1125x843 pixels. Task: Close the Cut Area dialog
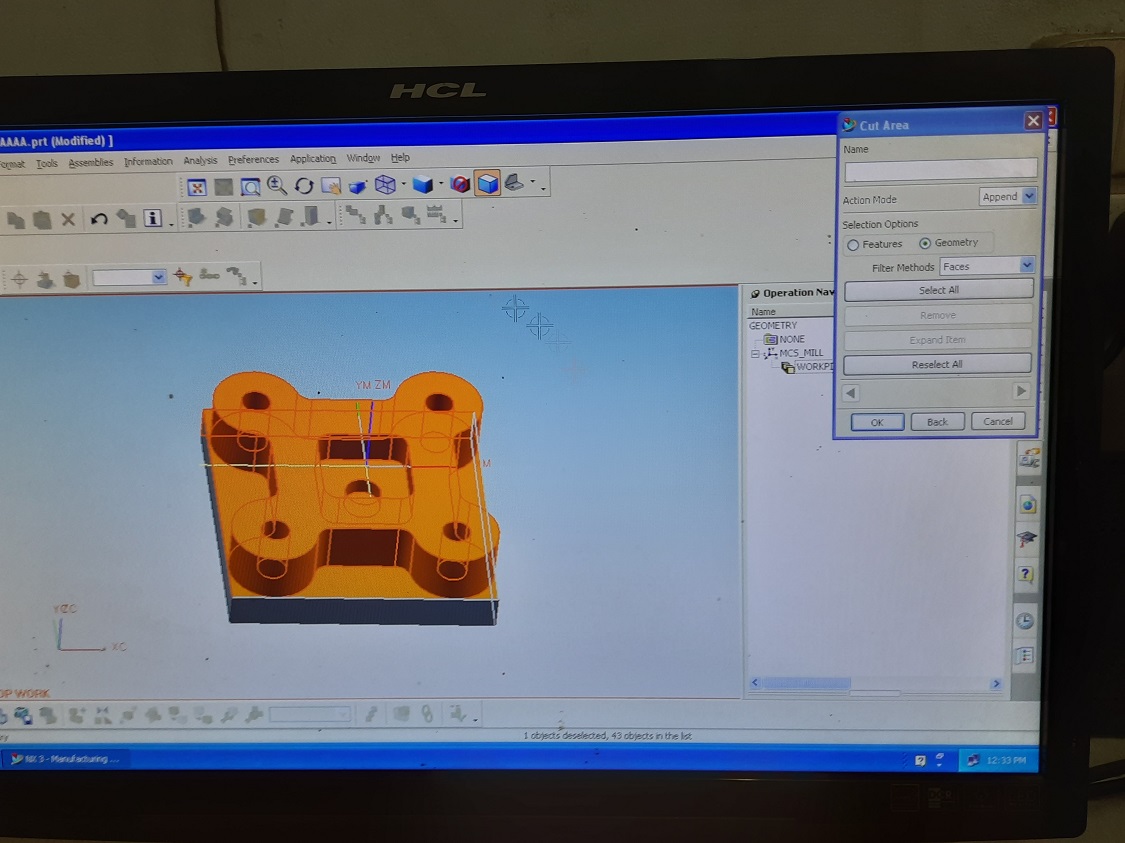[1033, 121]
